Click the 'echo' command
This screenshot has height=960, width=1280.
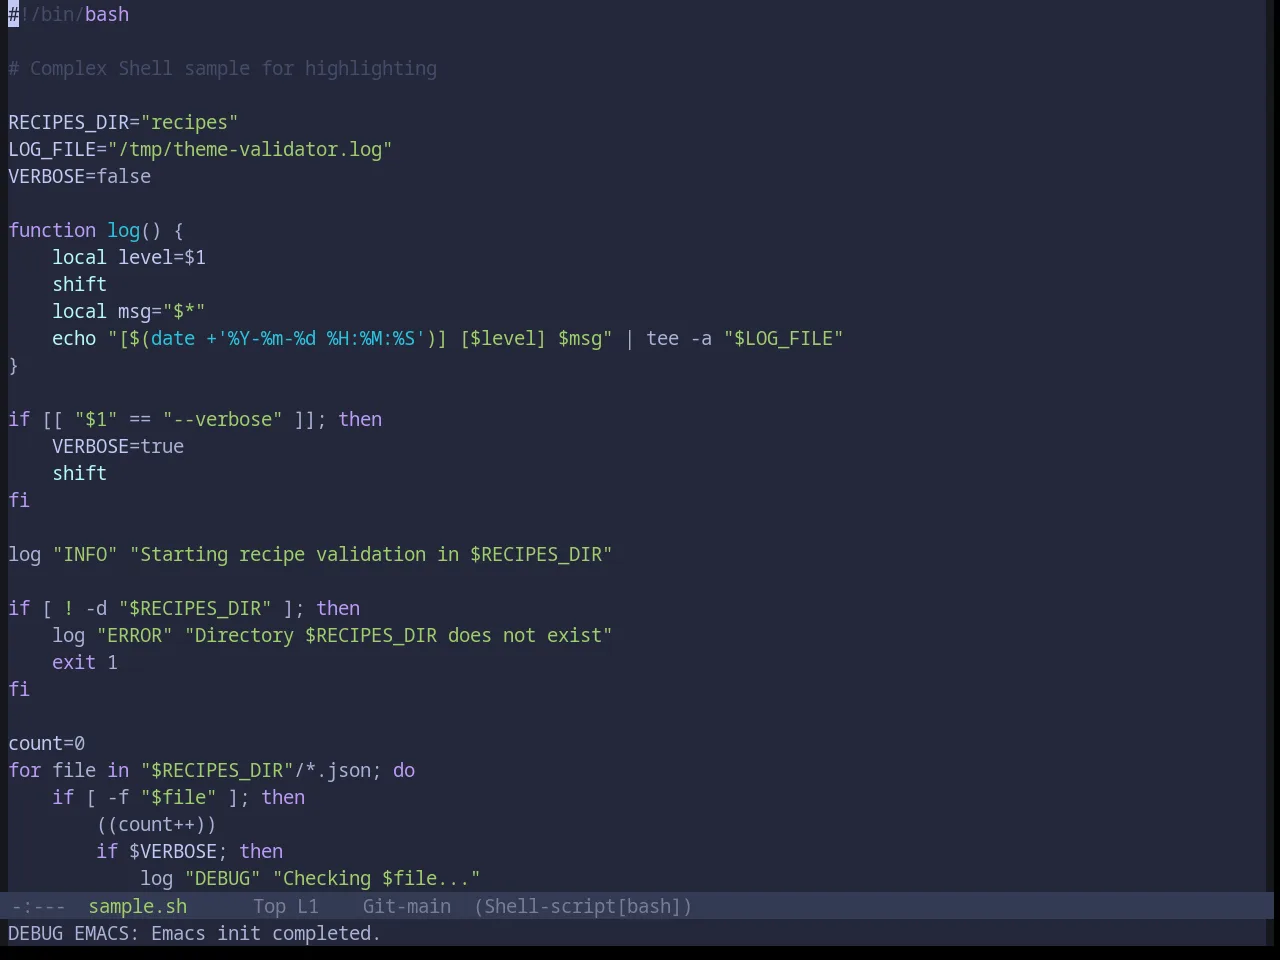click(74, 338)
